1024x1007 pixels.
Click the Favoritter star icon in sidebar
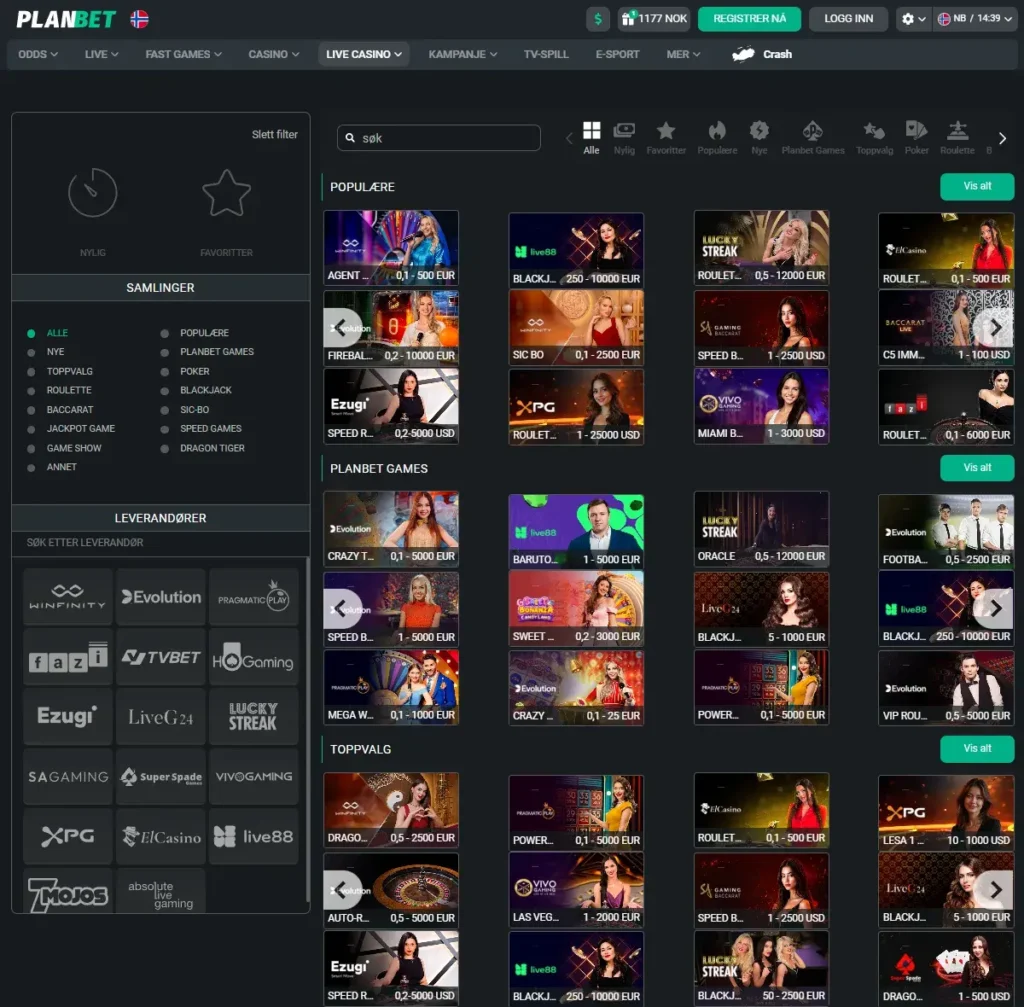pos(227,193)
